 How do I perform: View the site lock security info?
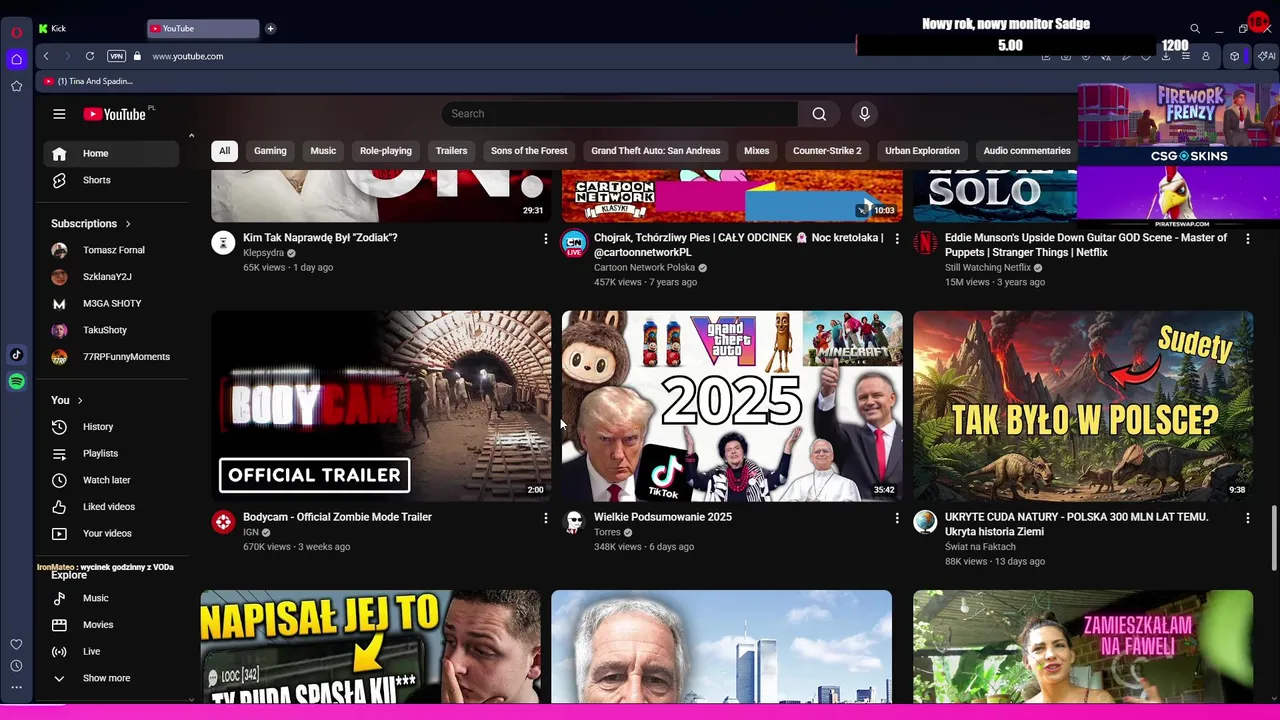click(x=137, y=56)
